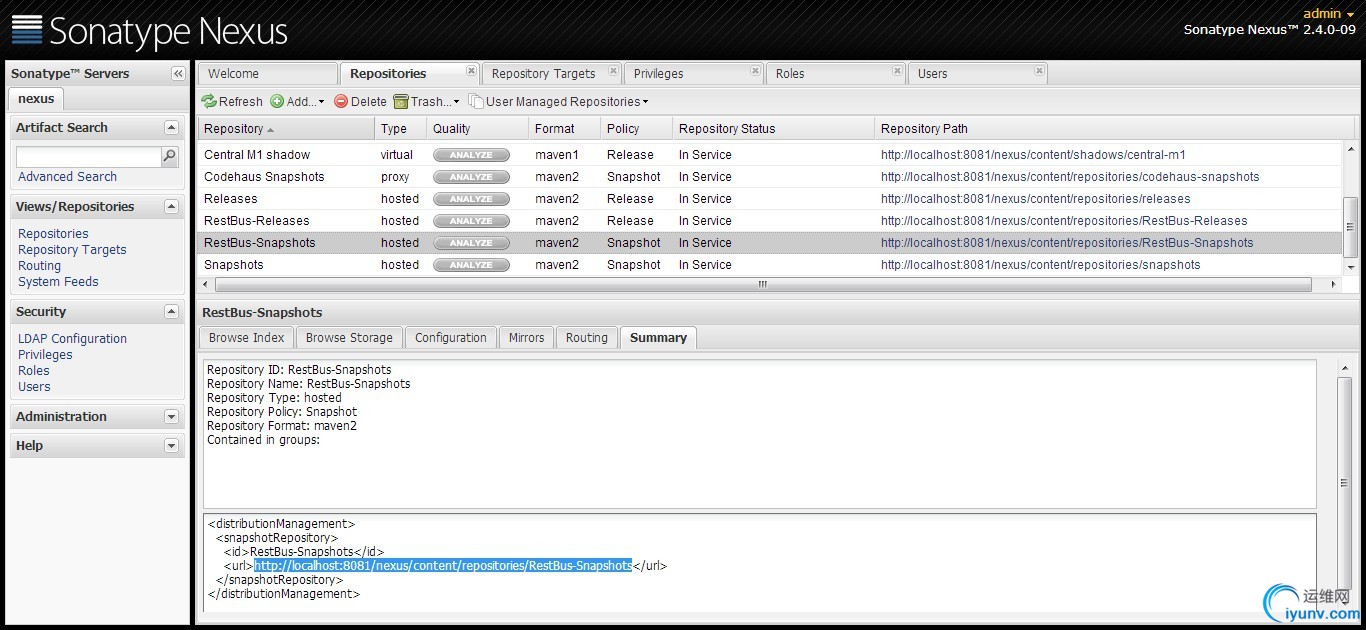Select the Summary tab
The image size is (1366, 630).
point(658,338)
